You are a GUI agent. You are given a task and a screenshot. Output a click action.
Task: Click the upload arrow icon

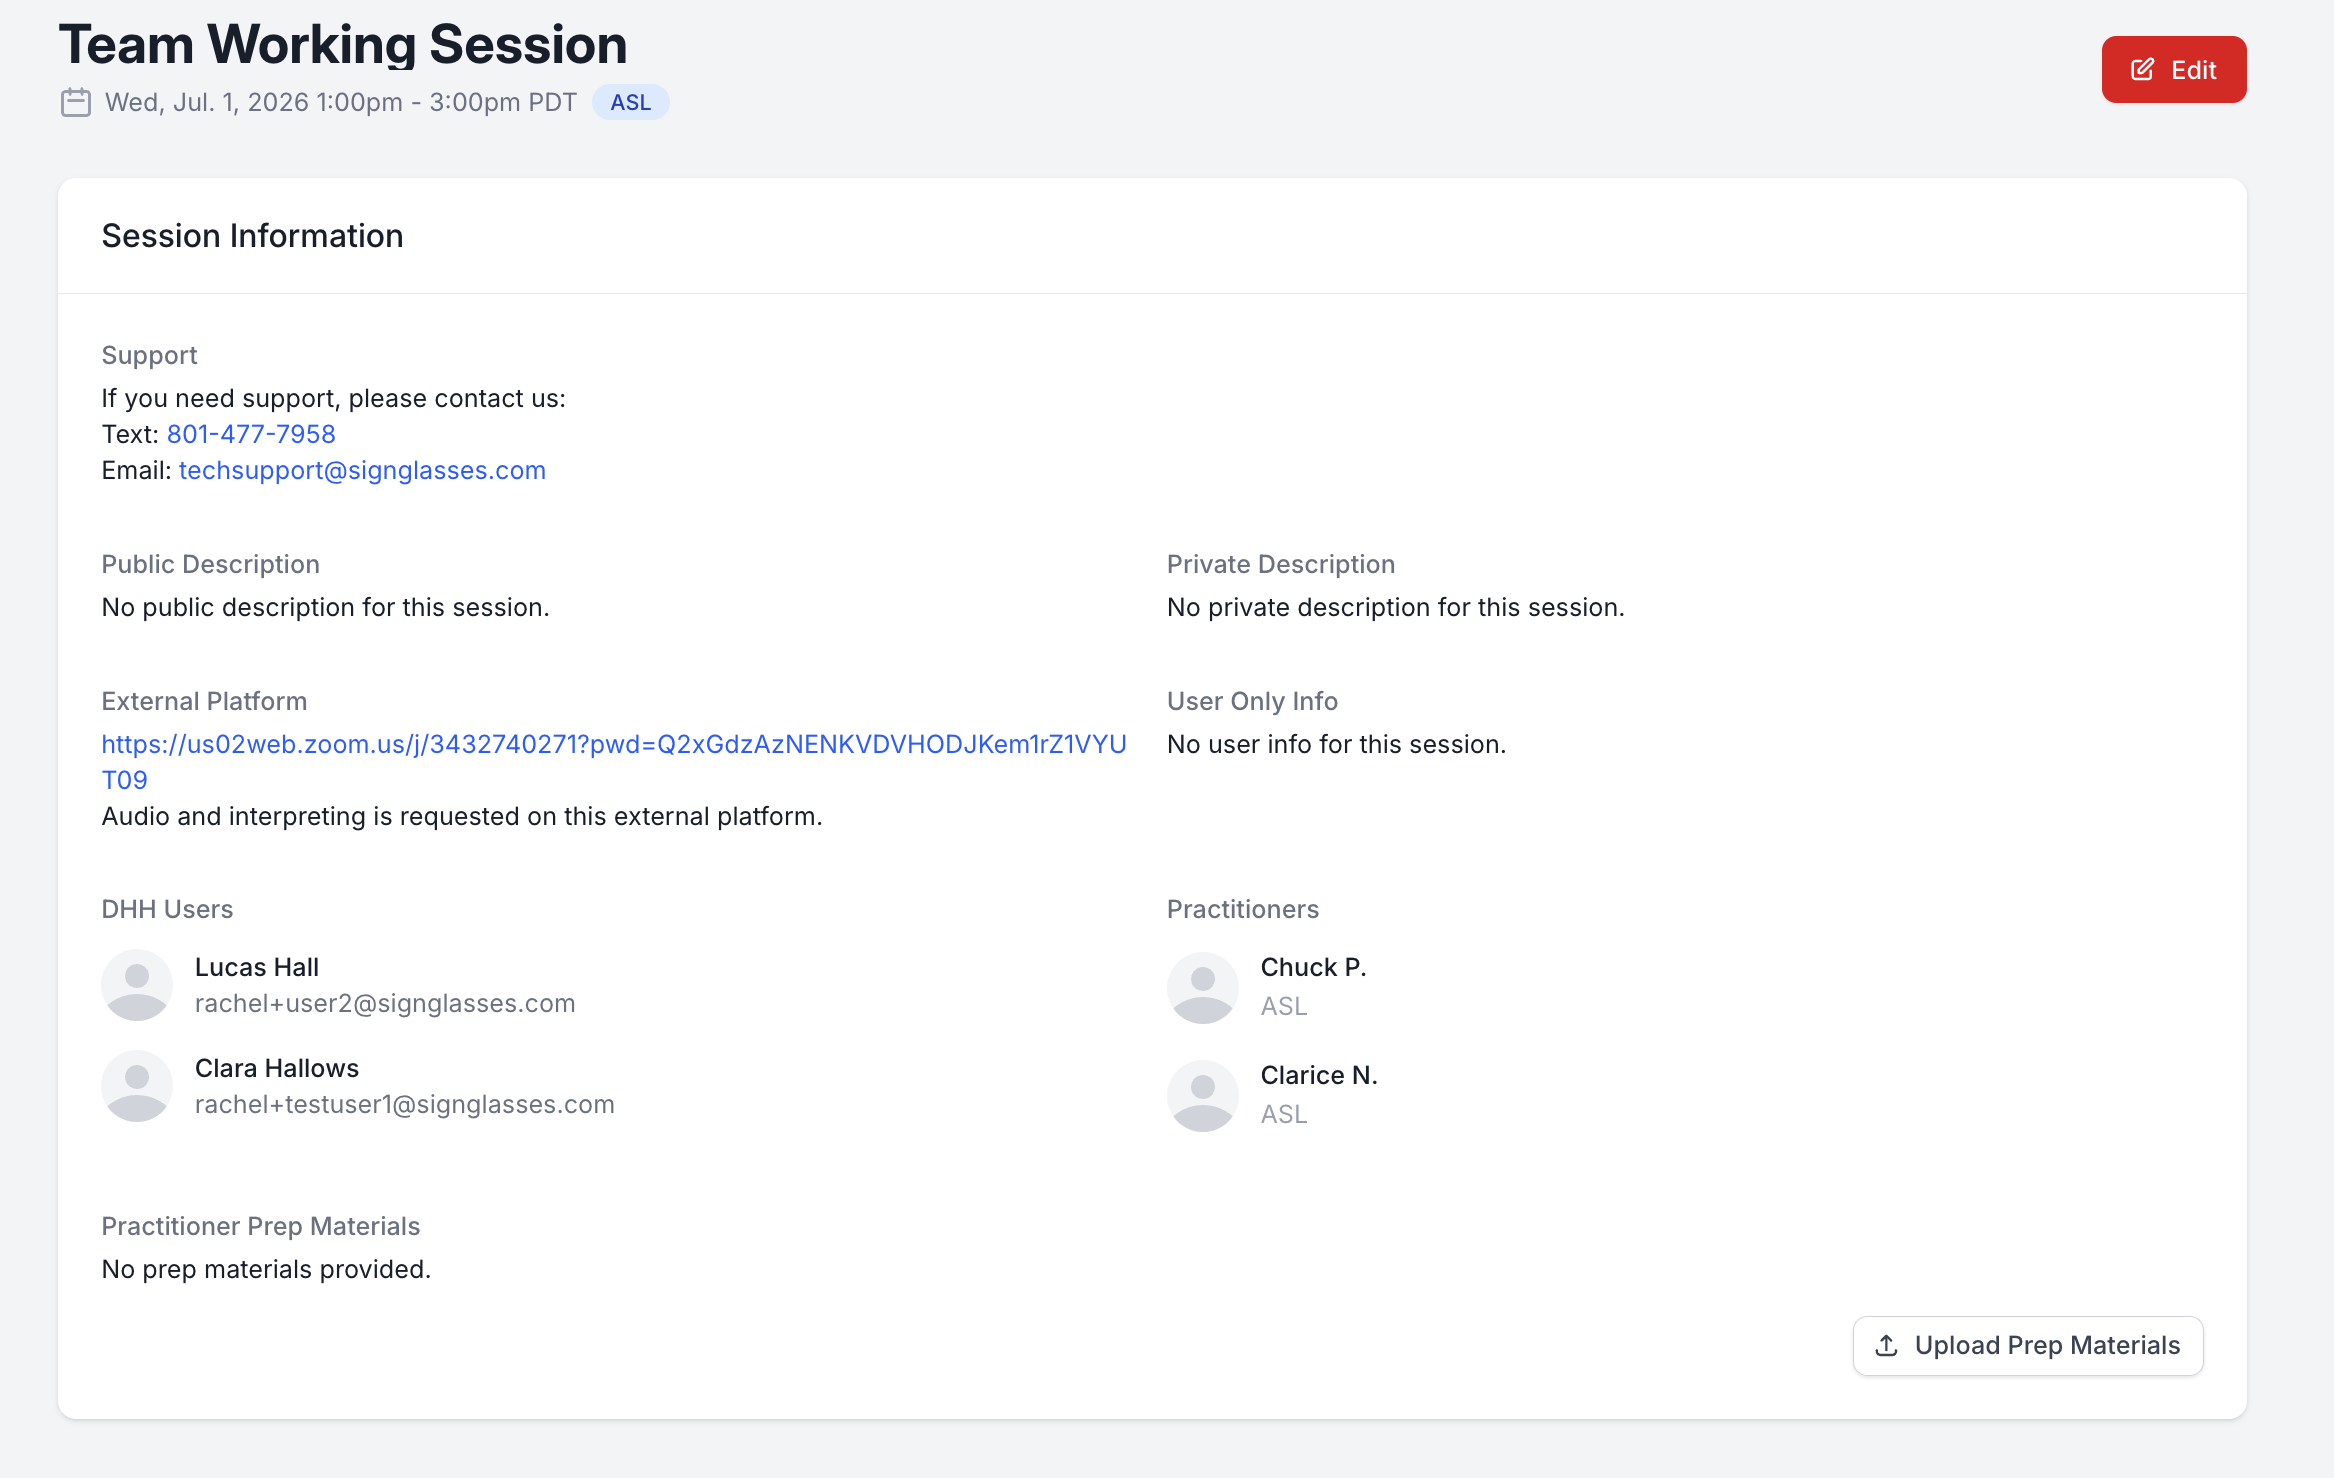coord(1887,1346)
